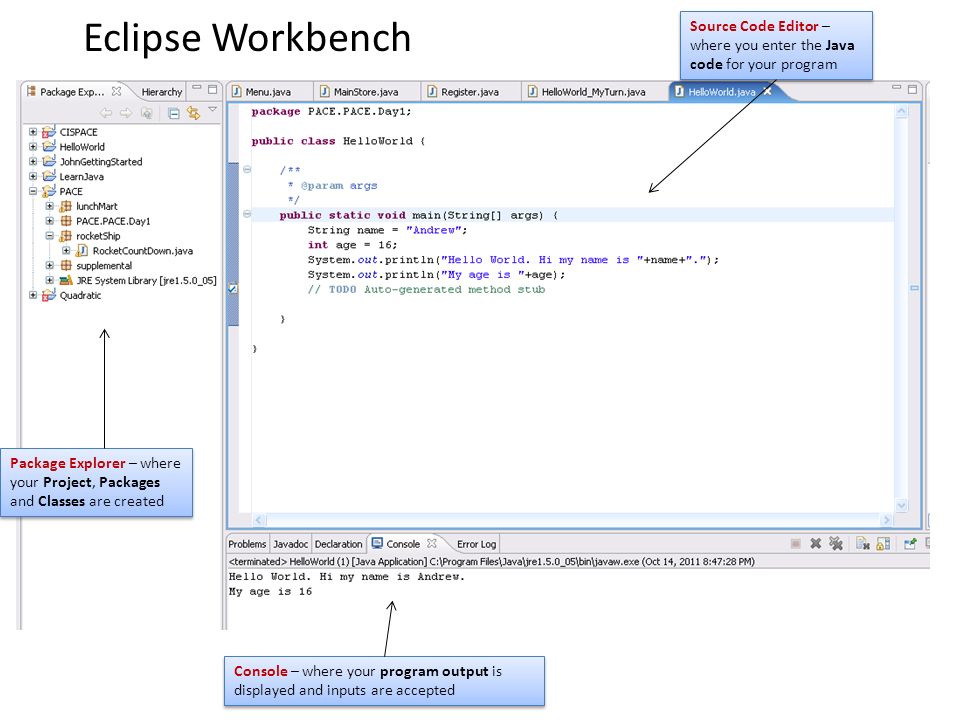
Task: Collapse the rocketShip package node
Action: (x=50, y=236)
